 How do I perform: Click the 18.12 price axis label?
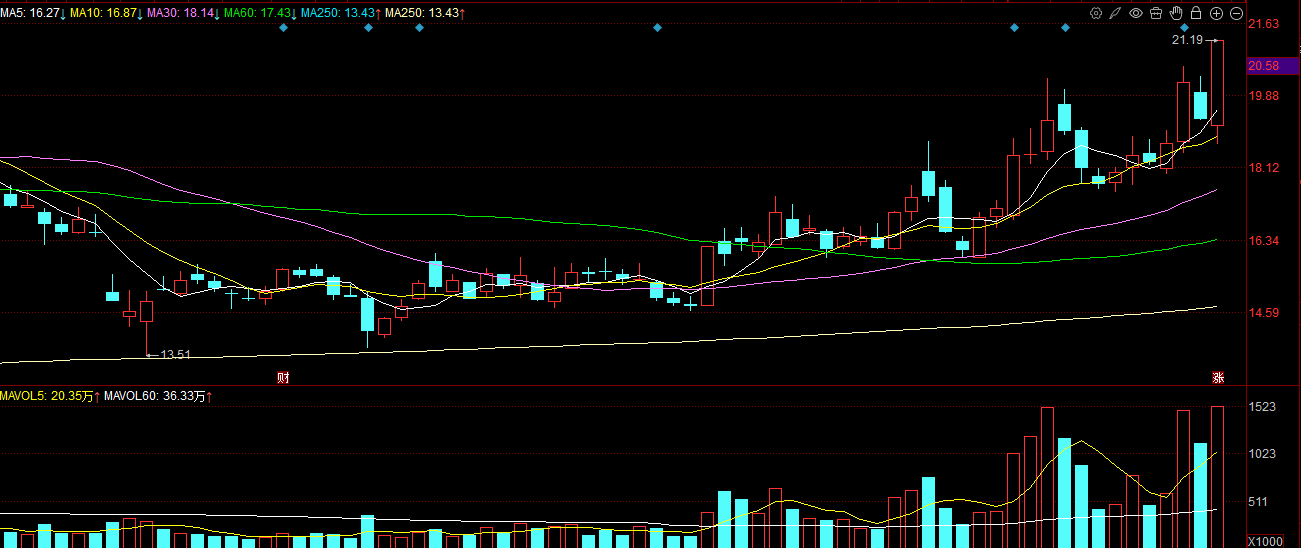(x=1264, y=168)
